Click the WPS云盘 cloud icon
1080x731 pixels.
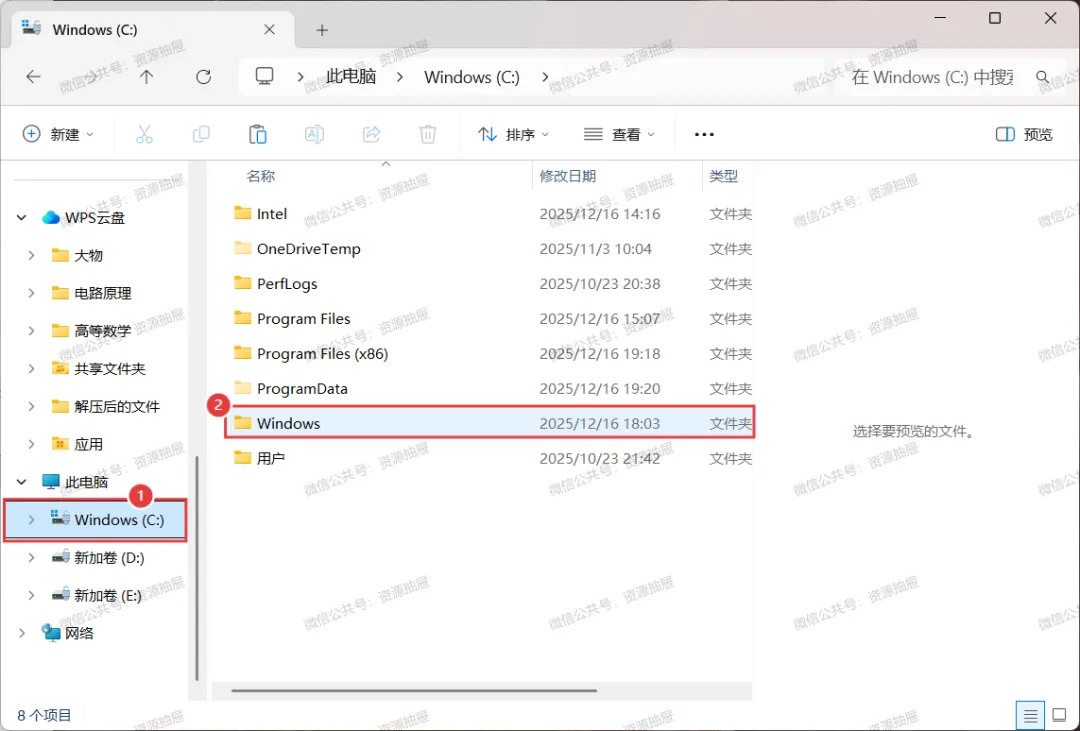(50, 218)
